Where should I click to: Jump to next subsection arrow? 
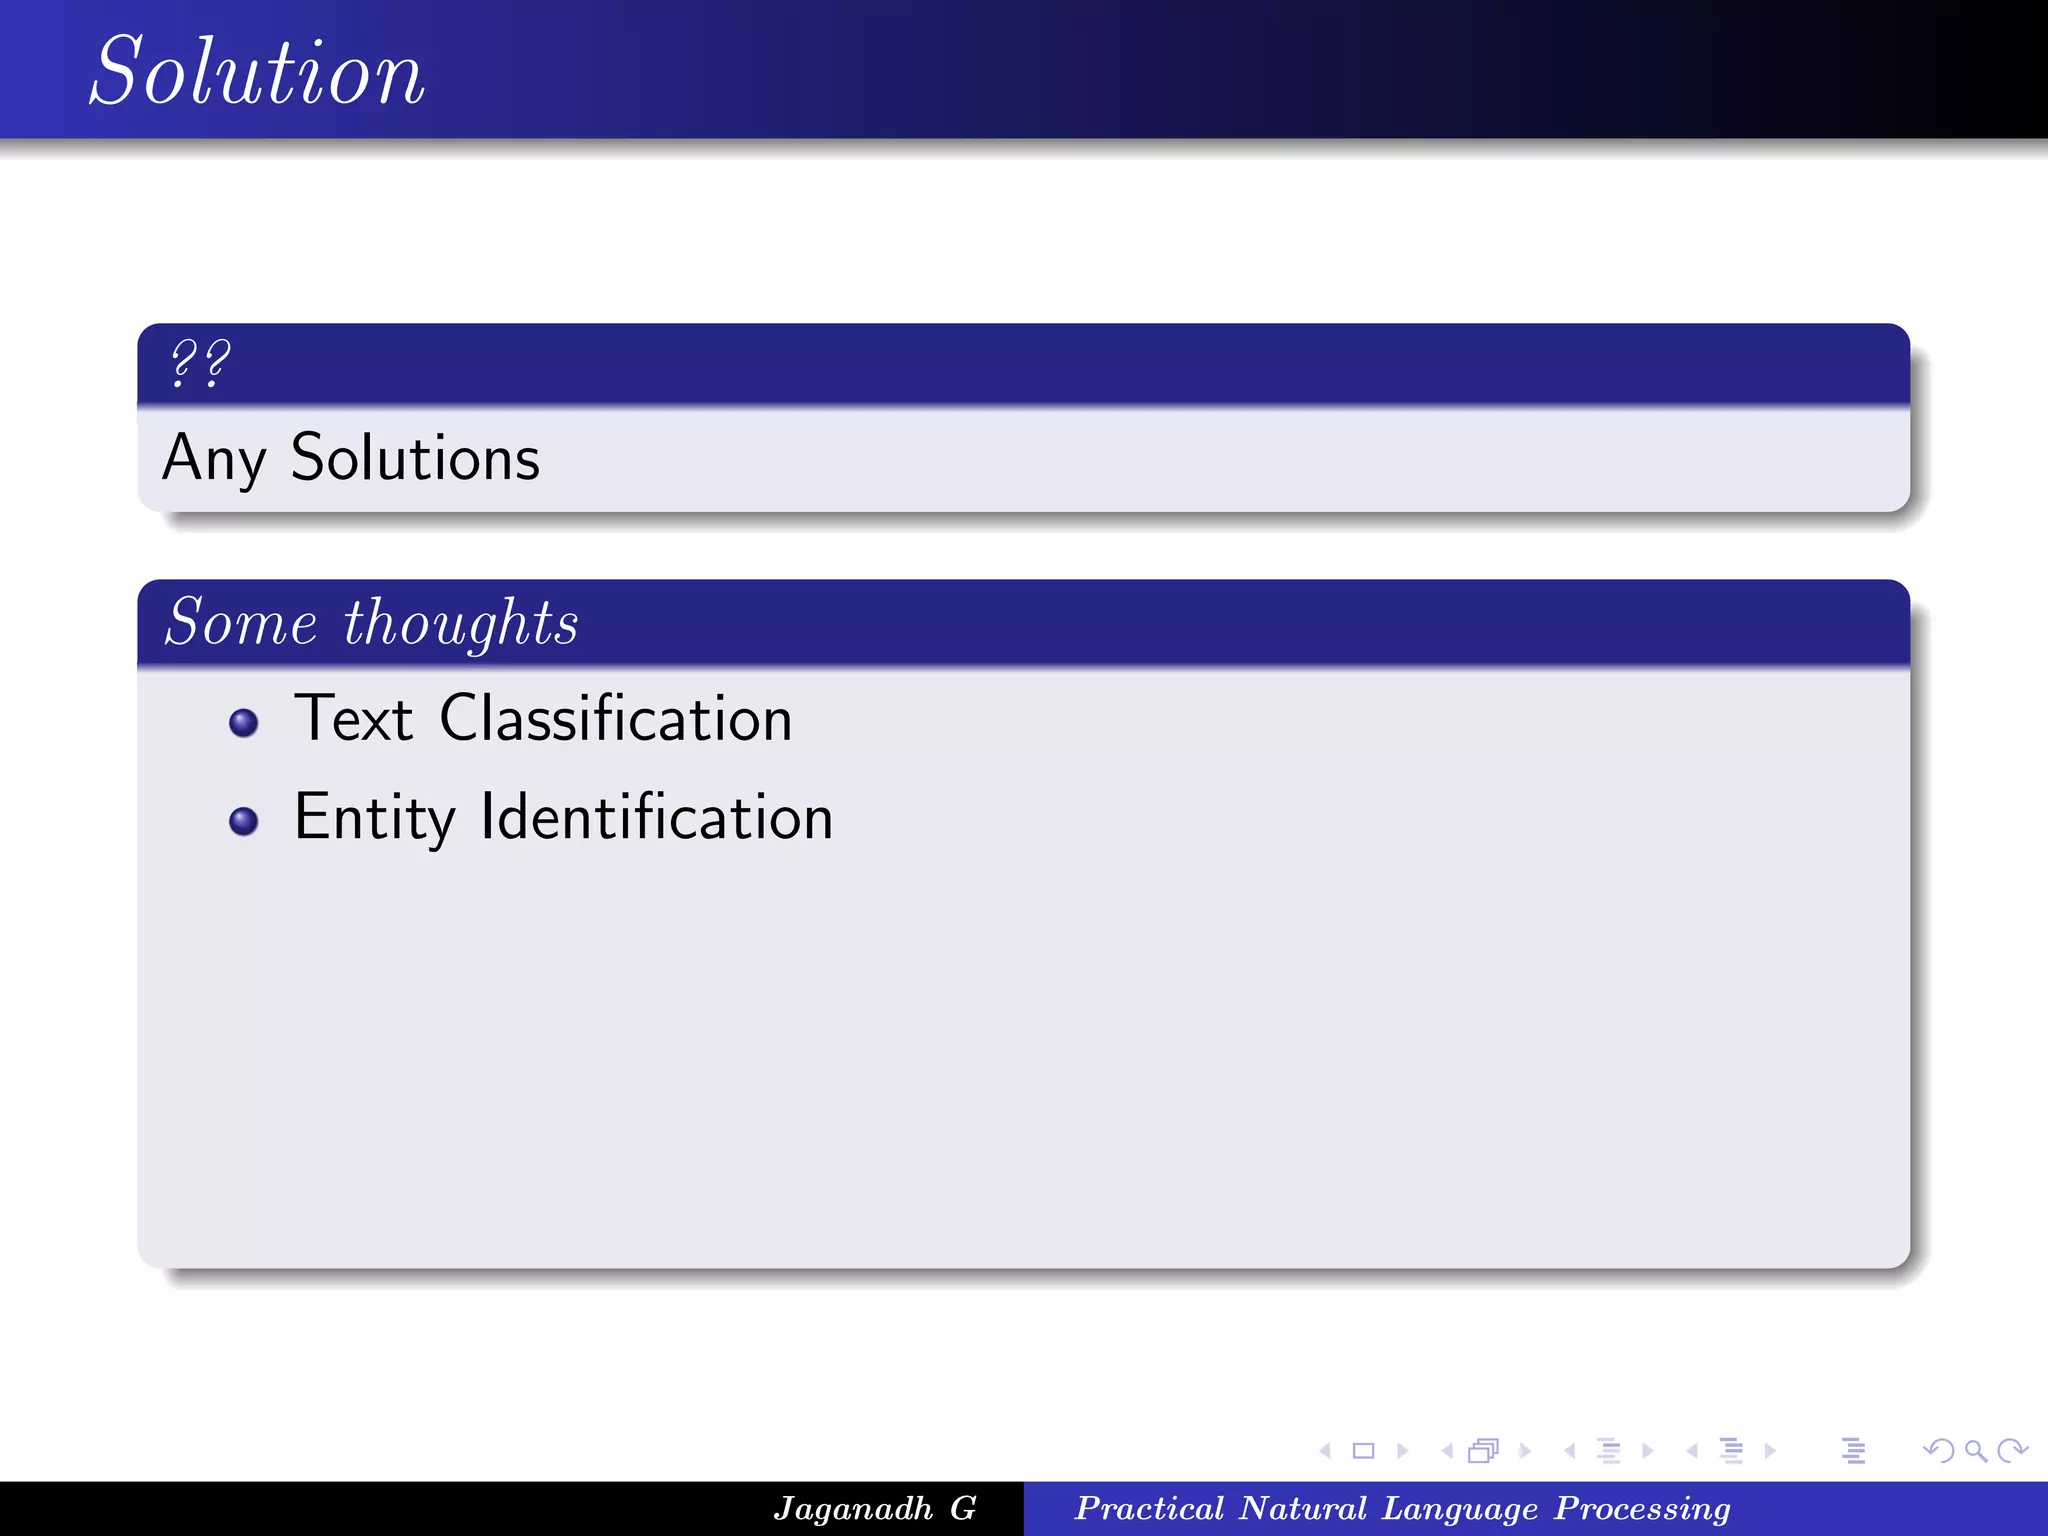click(1647, 1450)
